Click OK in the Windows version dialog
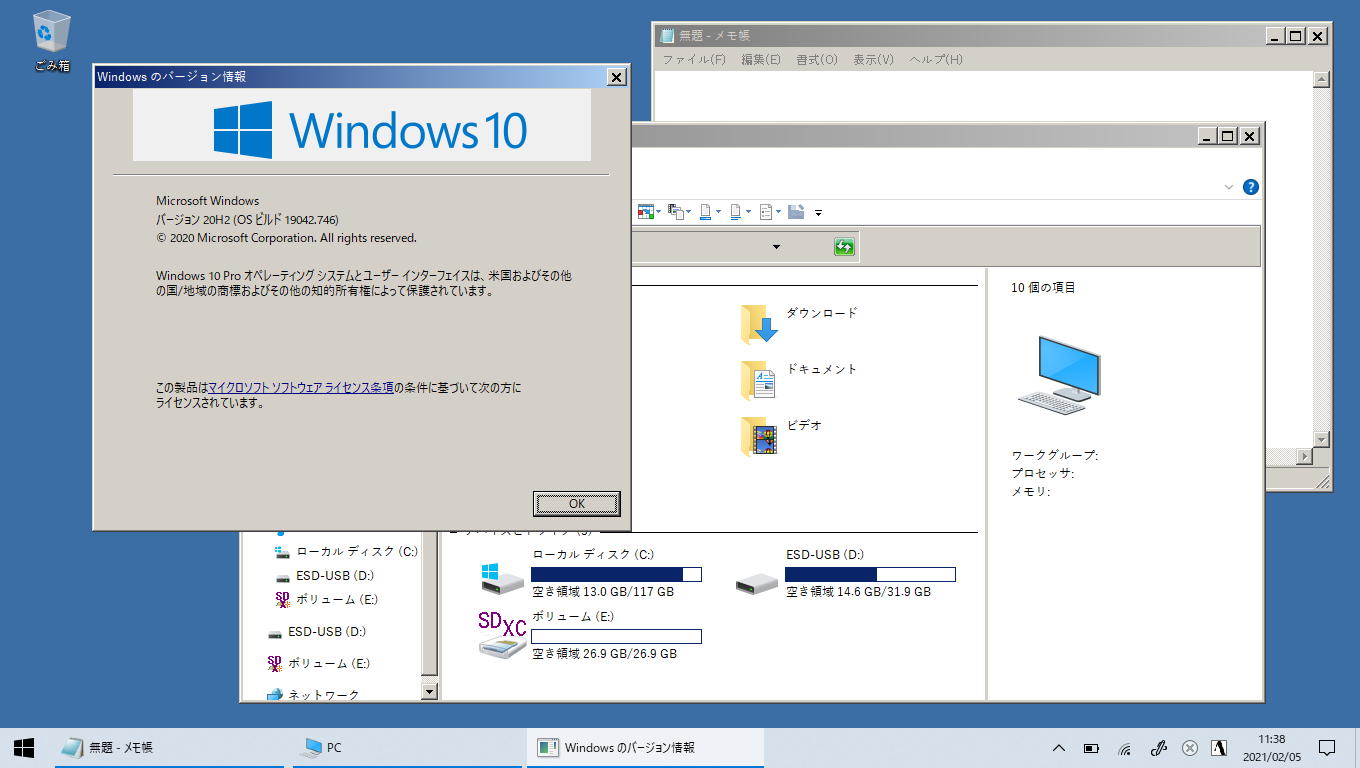 tap(577, 503)
